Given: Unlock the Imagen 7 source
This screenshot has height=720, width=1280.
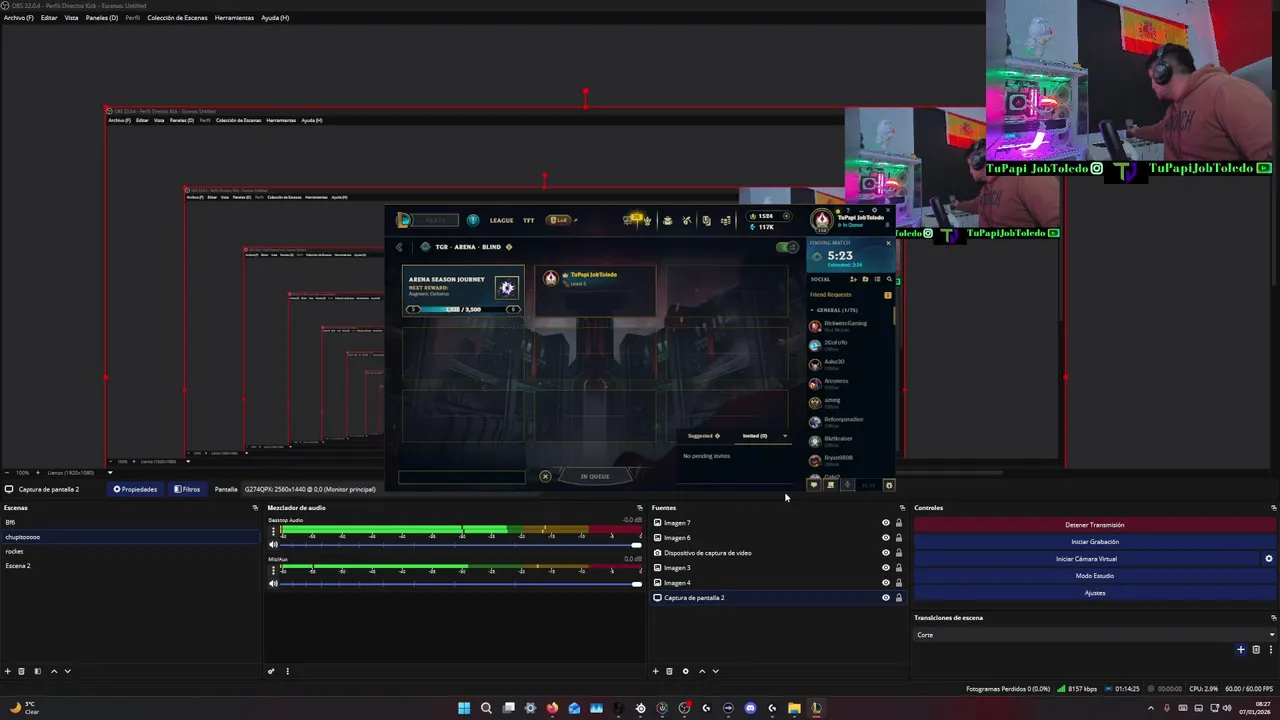Looking at the screenshot, I should [898, 523].
